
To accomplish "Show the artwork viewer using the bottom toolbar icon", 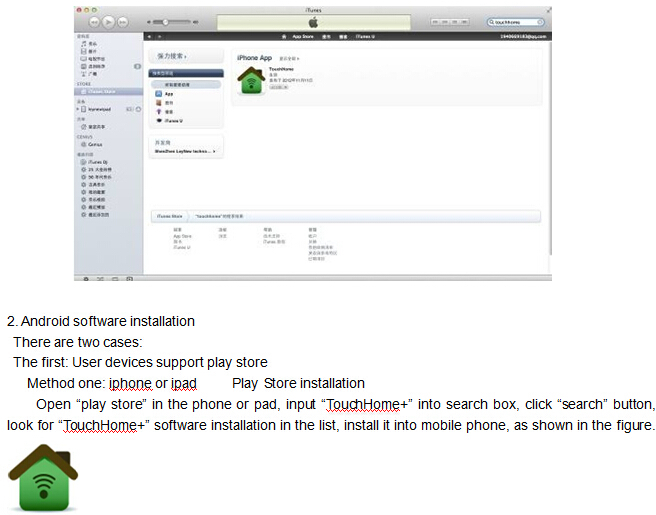I will [x=130, y=278].
